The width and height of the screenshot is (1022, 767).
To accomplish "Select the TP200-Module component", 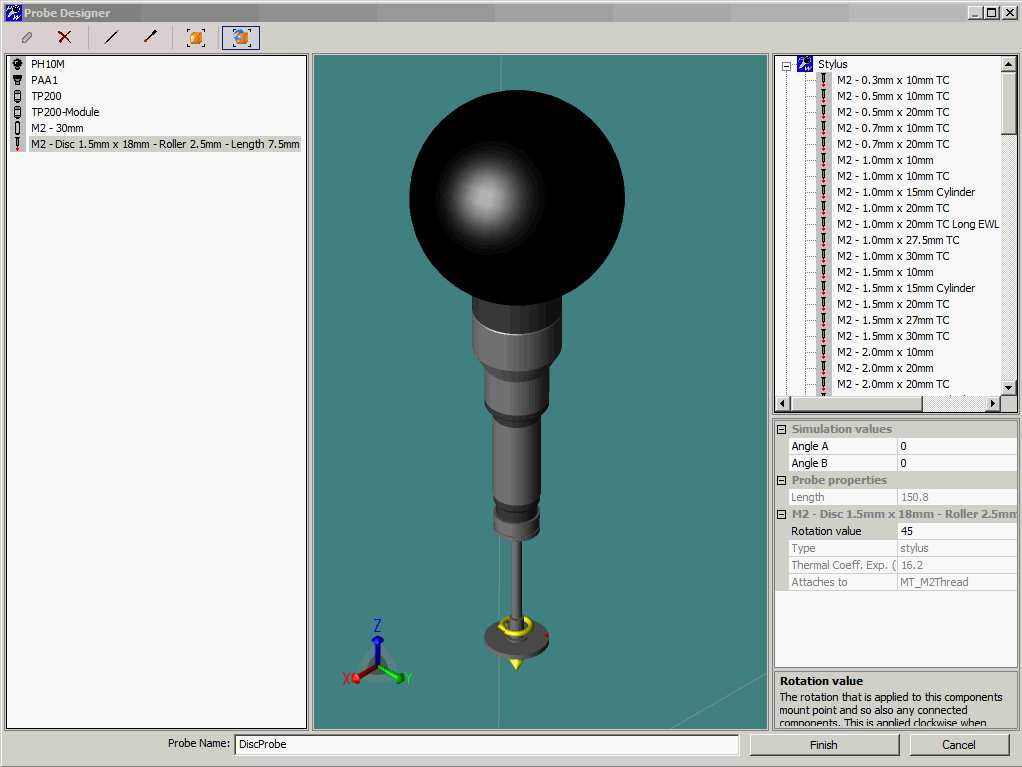I will [x=65, y=112].
